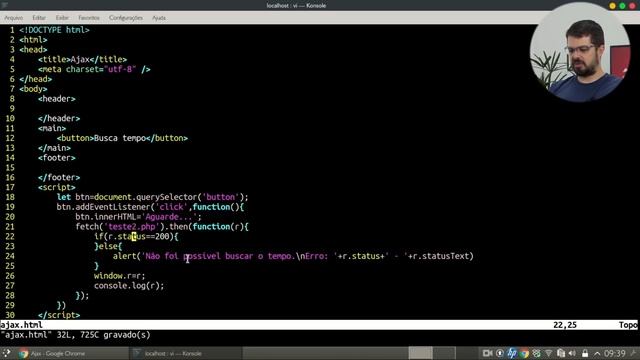This screenshot has width=640, height=360.
Task: Click the '</header>' closing tag
Action: [59, 118]
